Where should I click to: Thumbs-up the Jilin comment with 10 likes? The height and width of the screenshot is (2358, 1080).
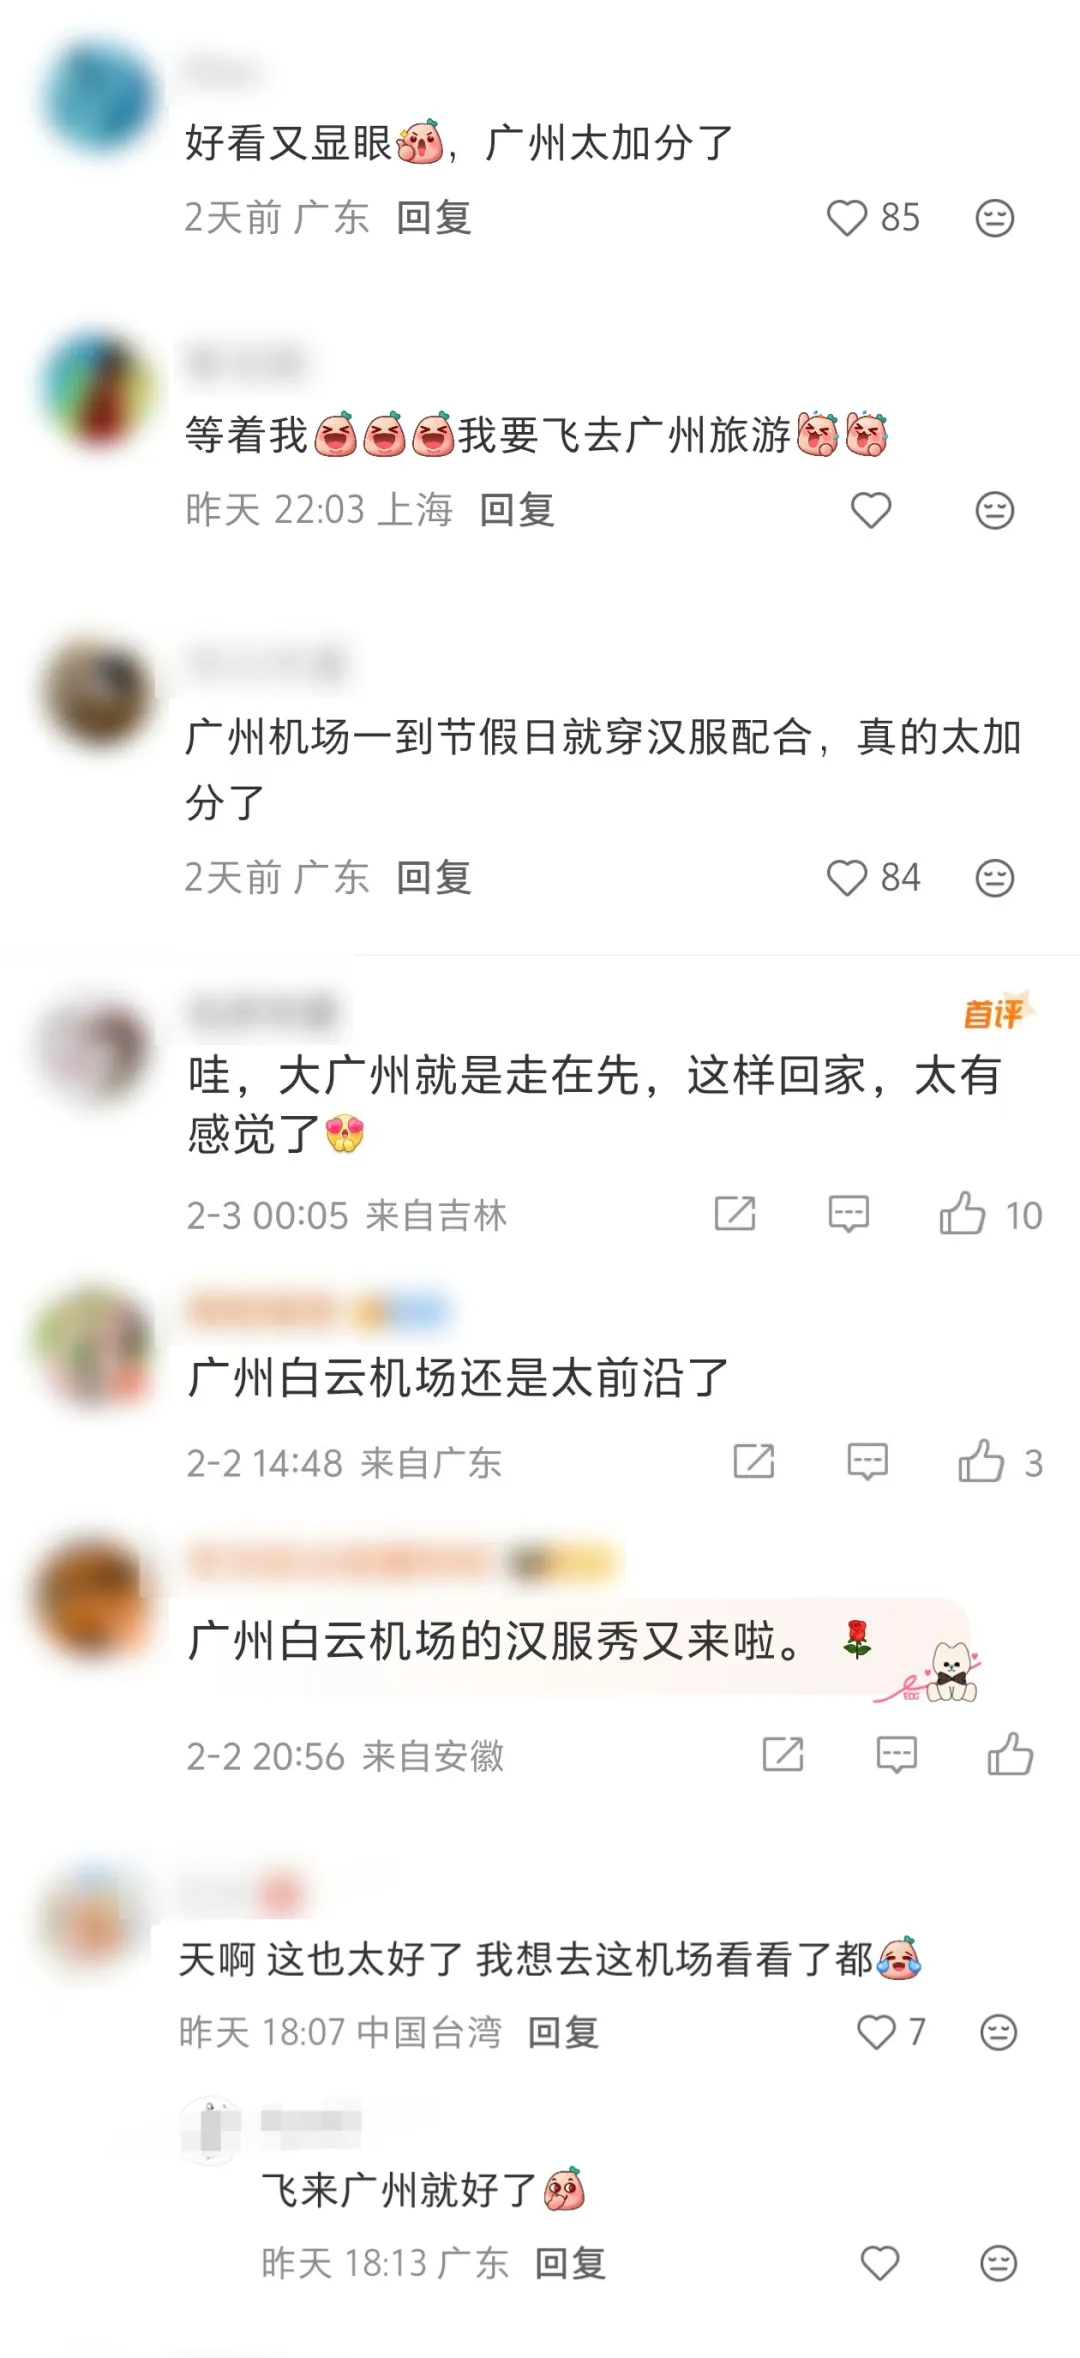click(x=962, y=1213)
